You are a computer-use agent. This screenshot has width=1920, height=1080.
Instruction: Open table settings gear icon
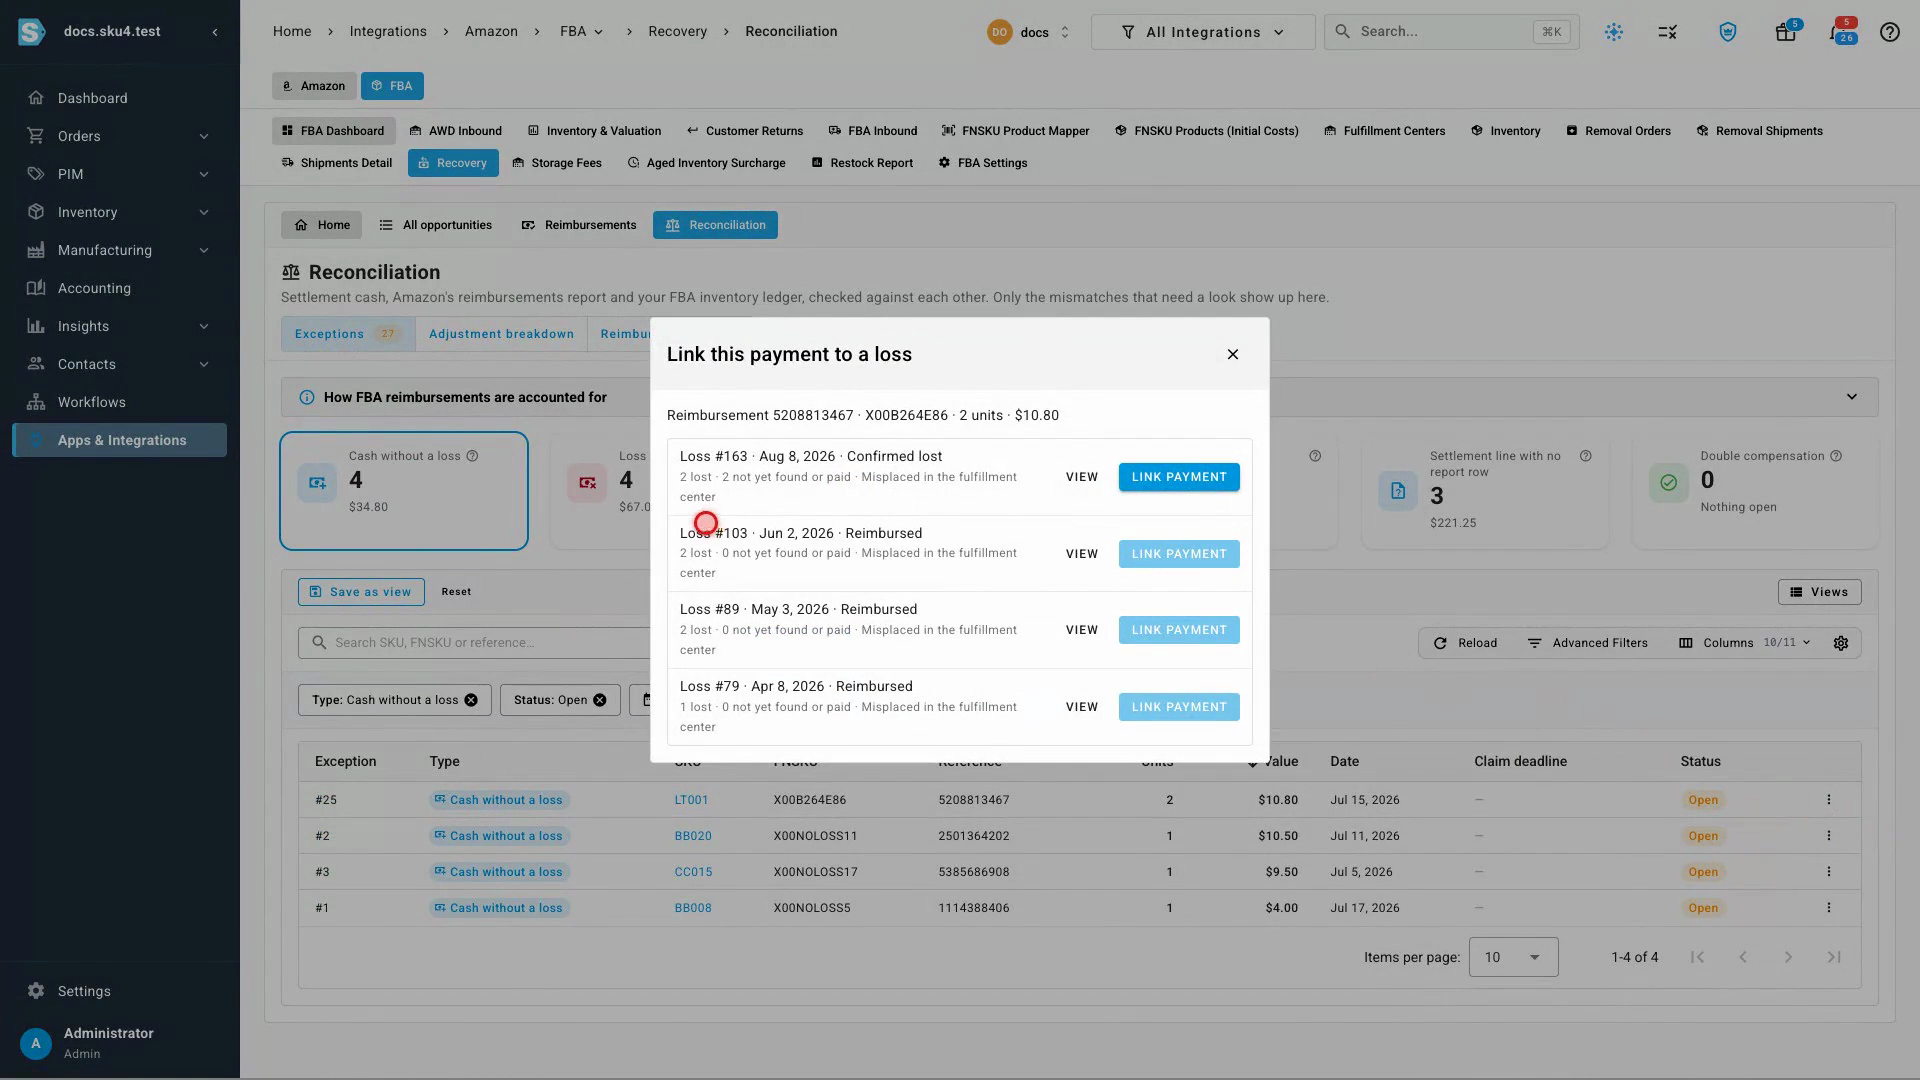point(1841,643)
